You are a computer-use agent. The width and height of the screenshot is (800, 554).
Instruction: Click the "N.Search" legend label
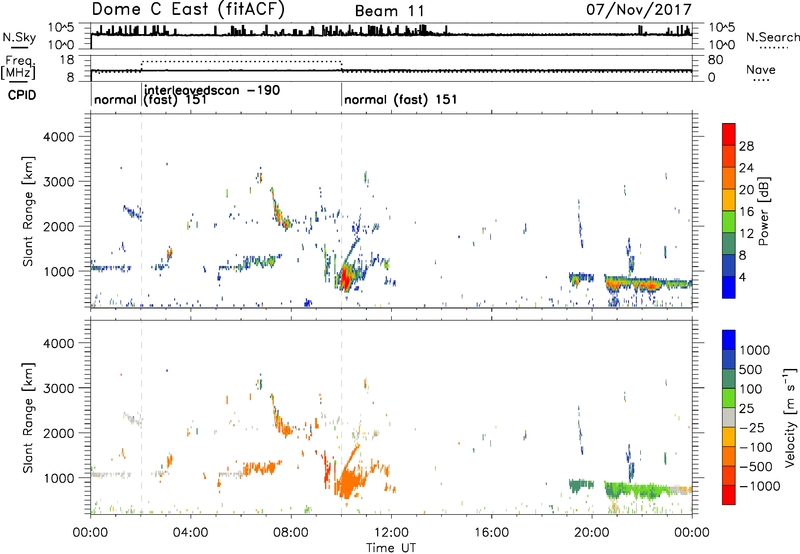[772, 37]
